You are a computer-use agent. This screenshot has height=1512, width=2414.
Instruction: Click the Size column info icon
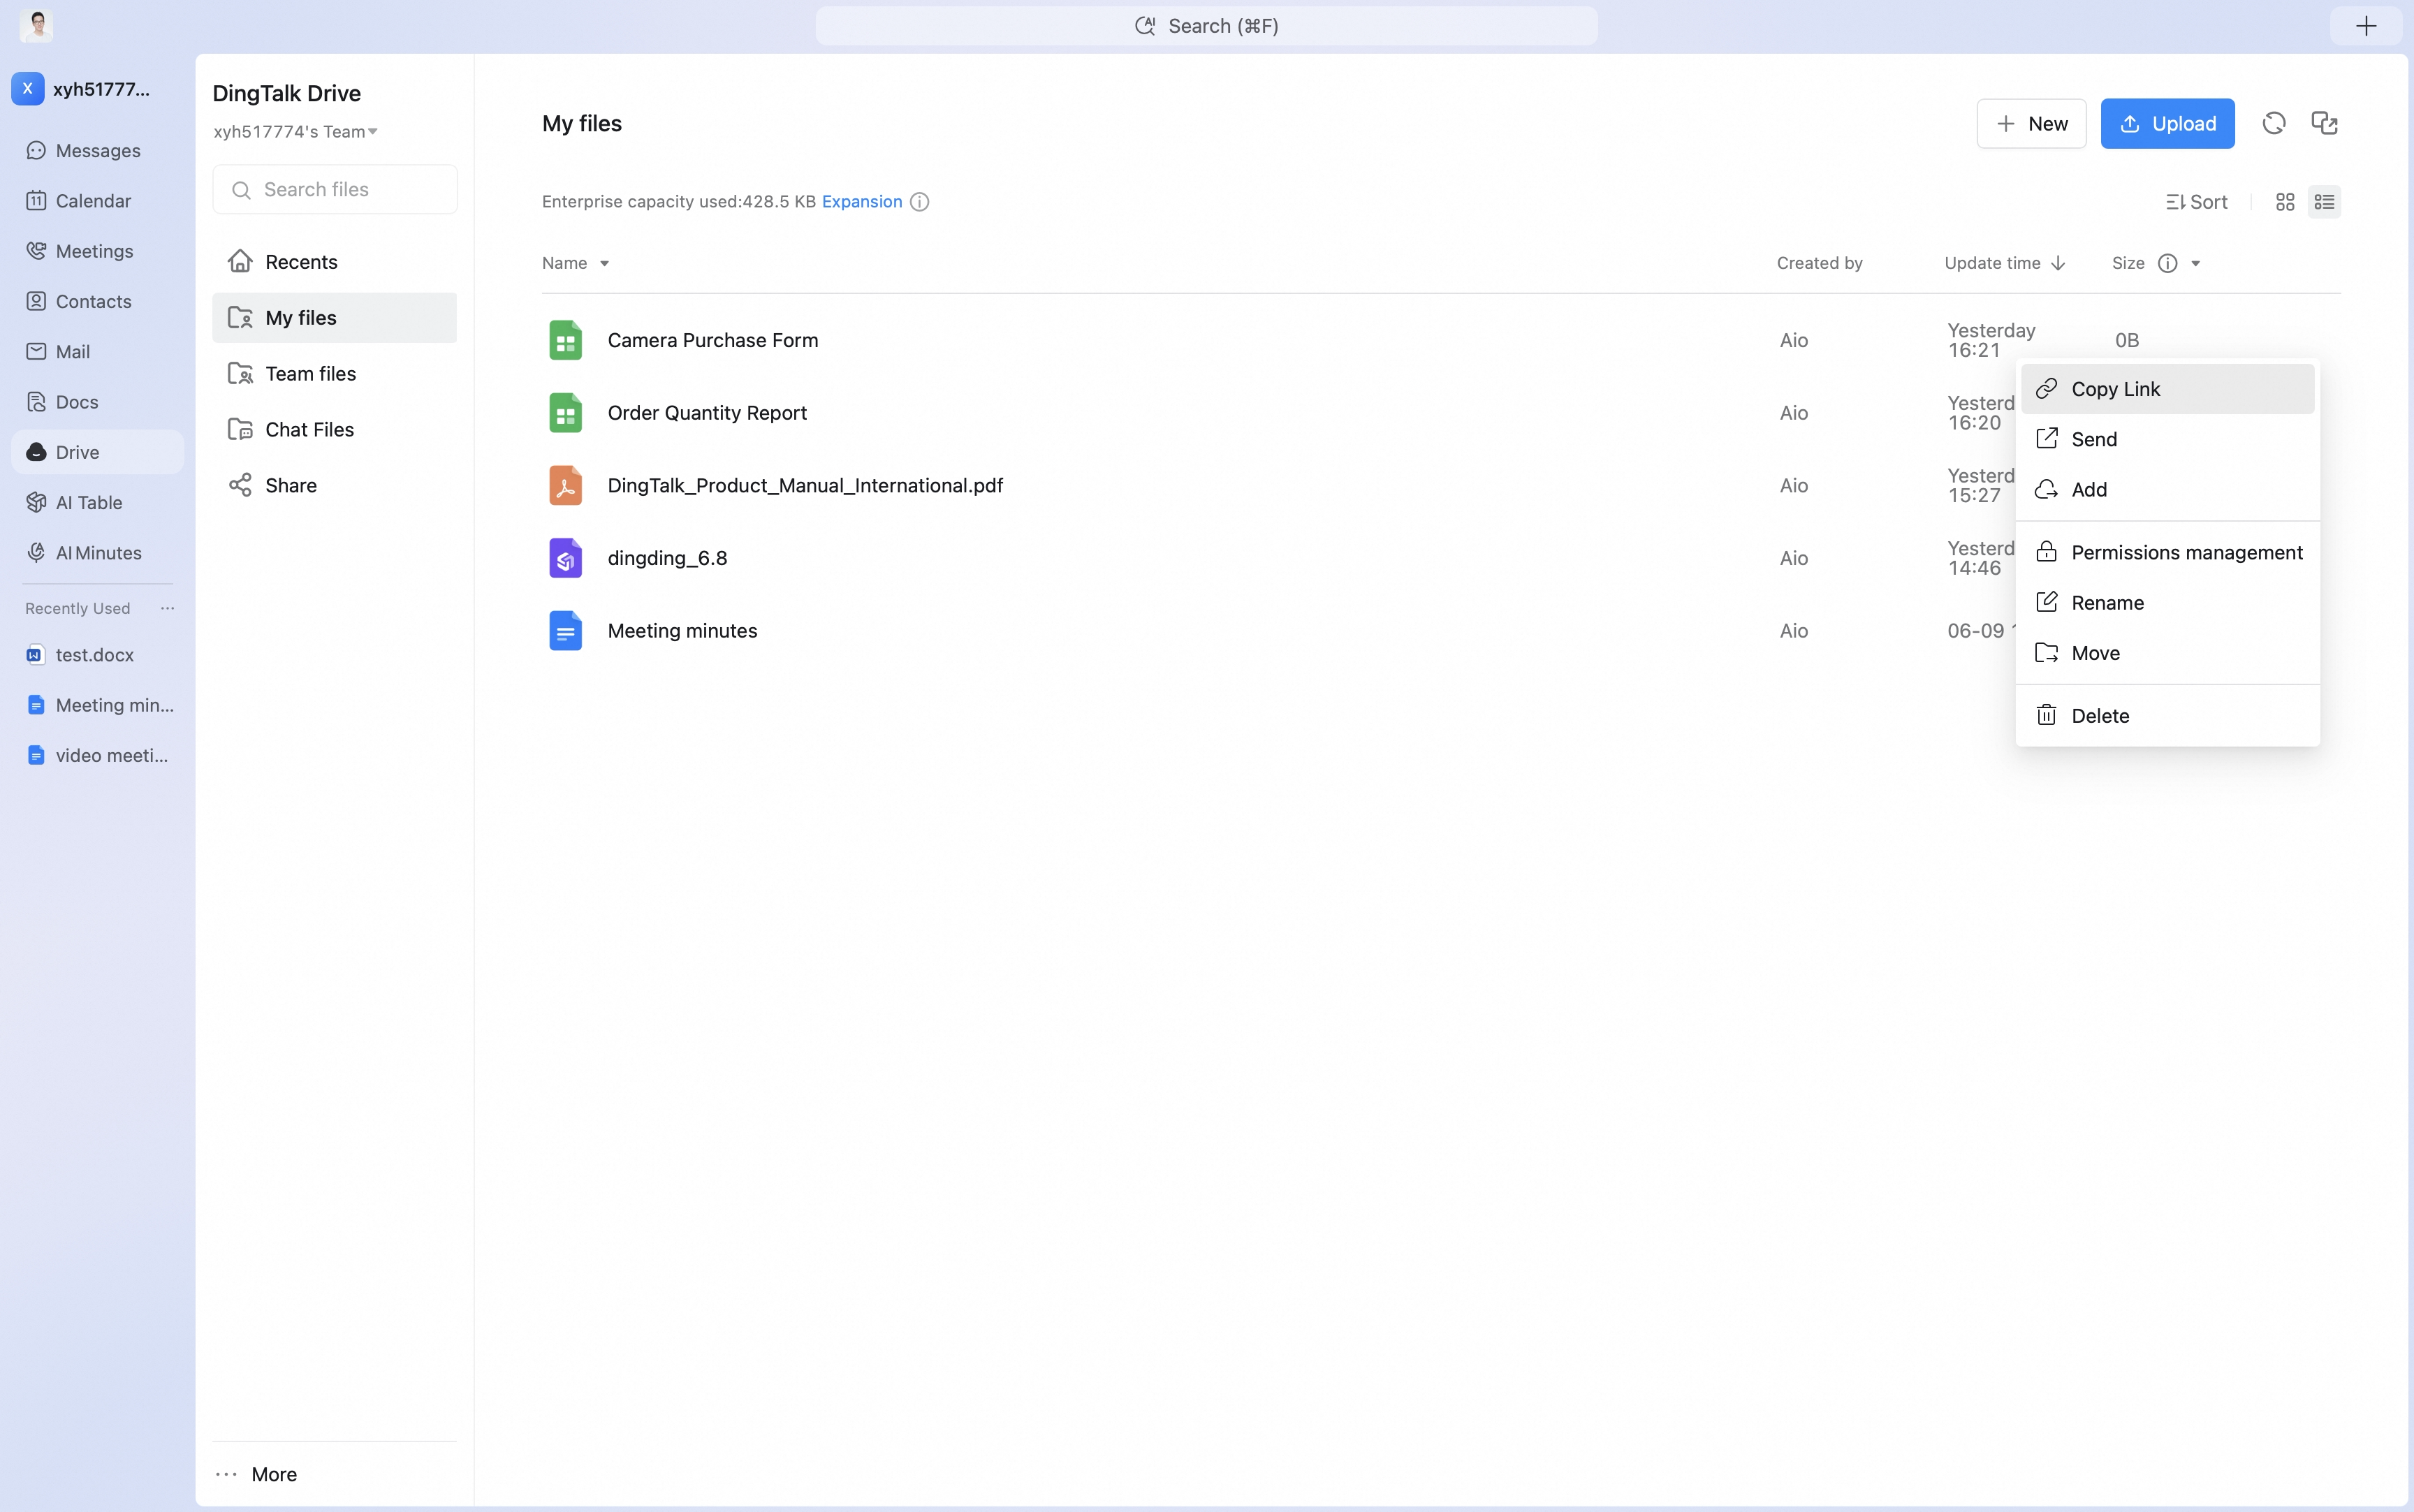2167,263
